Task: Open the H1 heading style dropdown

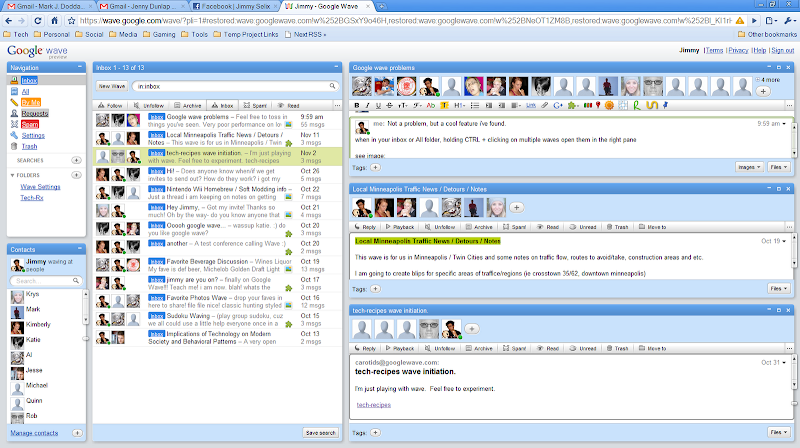Action: 459,106
